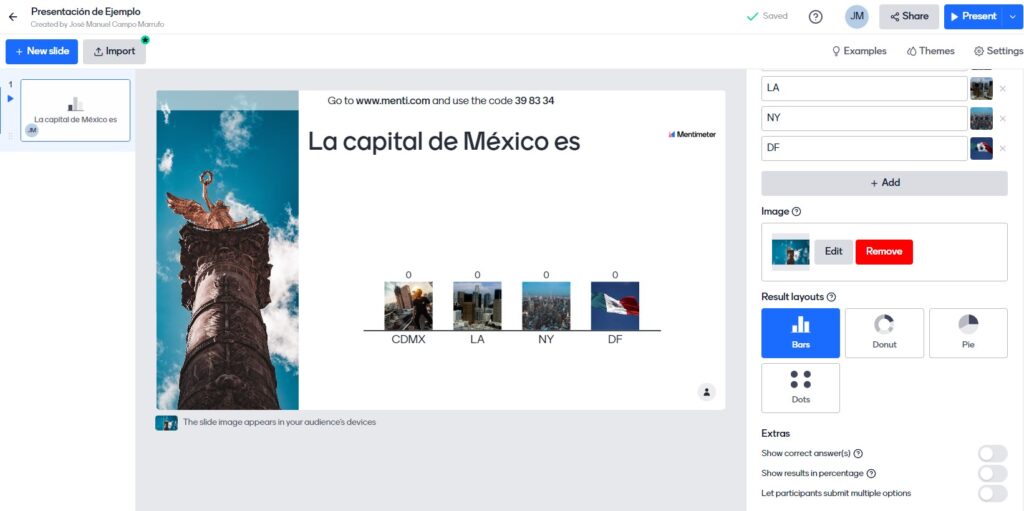Click the DF option image thumbnail

click(981, 149)
